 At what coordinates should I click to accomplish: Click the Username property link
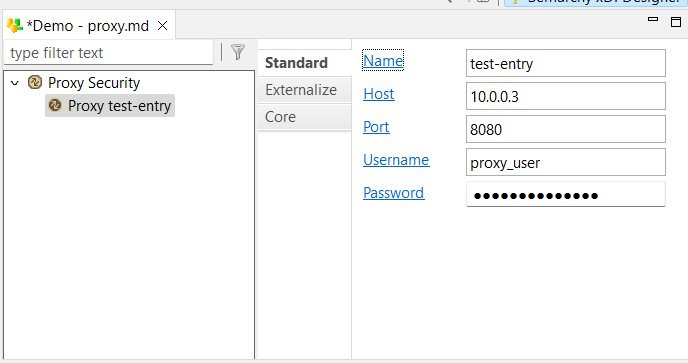tap(396, 160)
